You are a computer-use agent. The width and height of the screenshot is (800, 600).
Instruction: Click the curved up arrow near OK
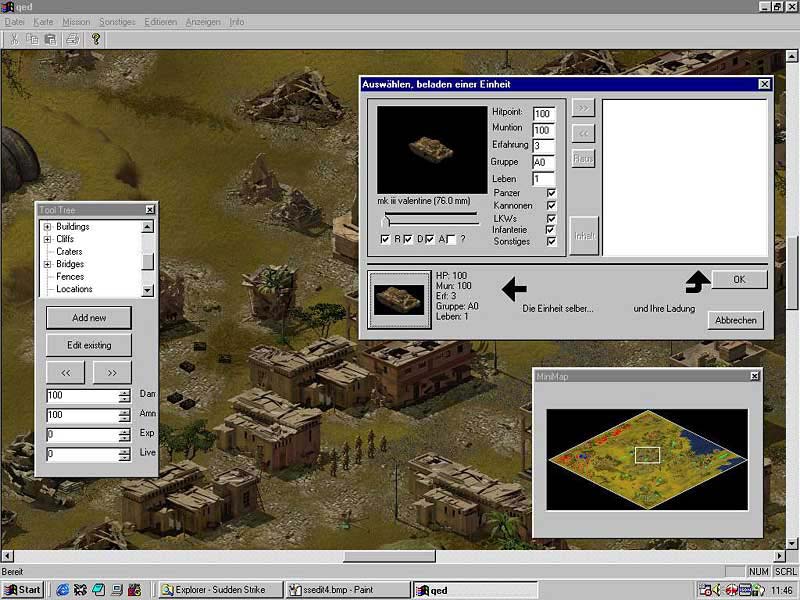(698, 282)
